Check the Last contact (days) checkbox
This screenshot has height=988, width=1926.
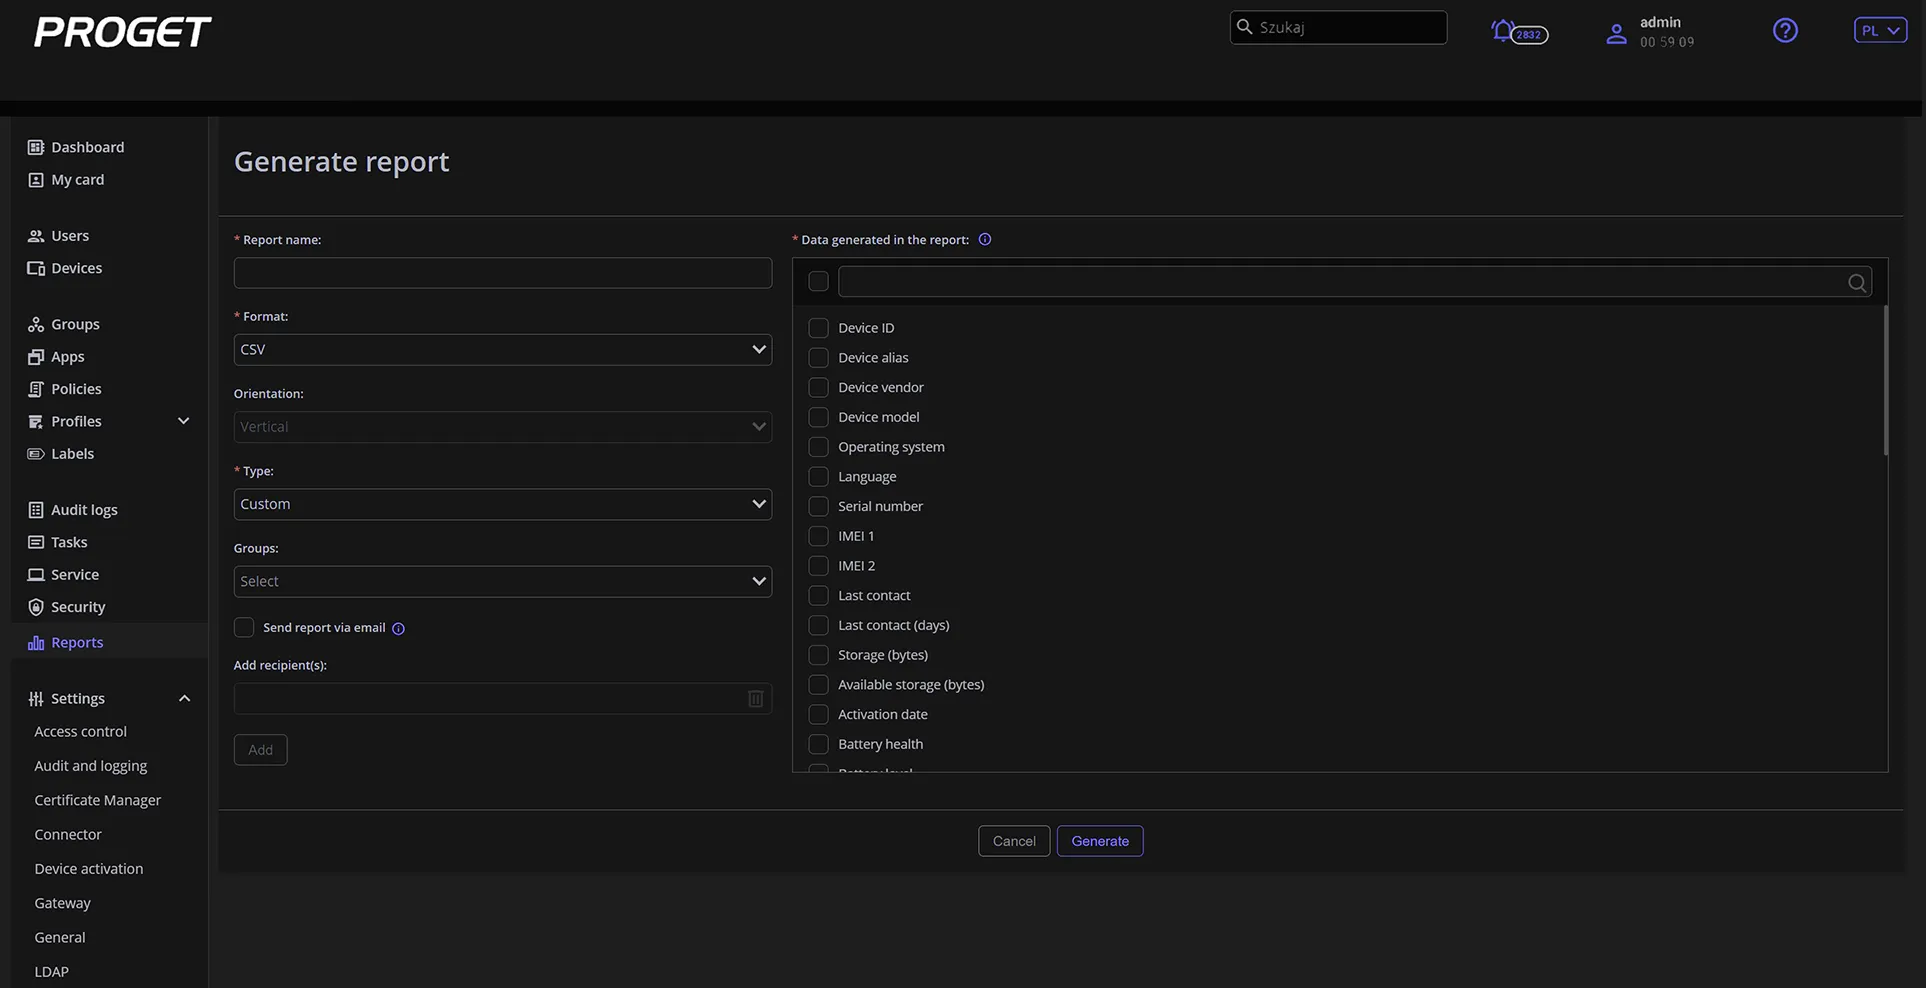pos(818,625)
